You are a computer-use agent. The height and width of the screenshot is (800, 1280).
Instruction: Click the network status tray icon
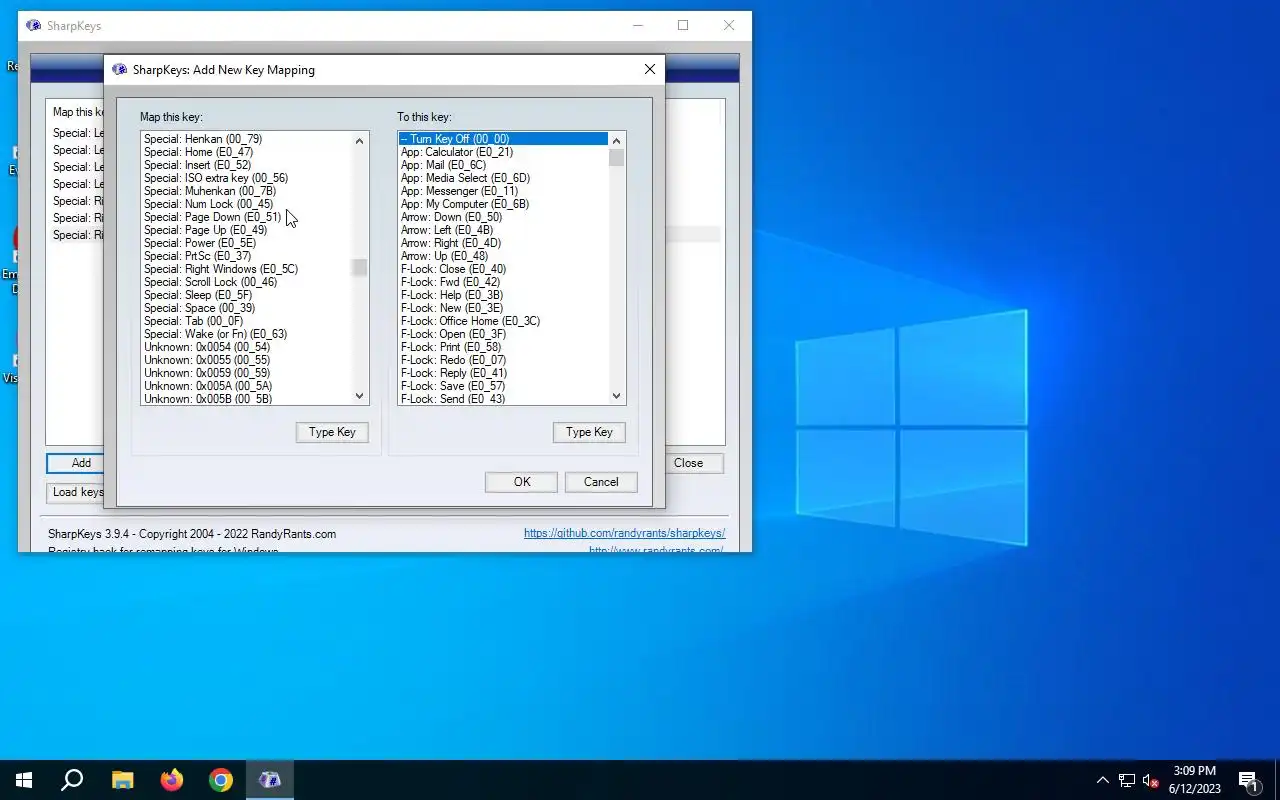[x=1127, y=780]
